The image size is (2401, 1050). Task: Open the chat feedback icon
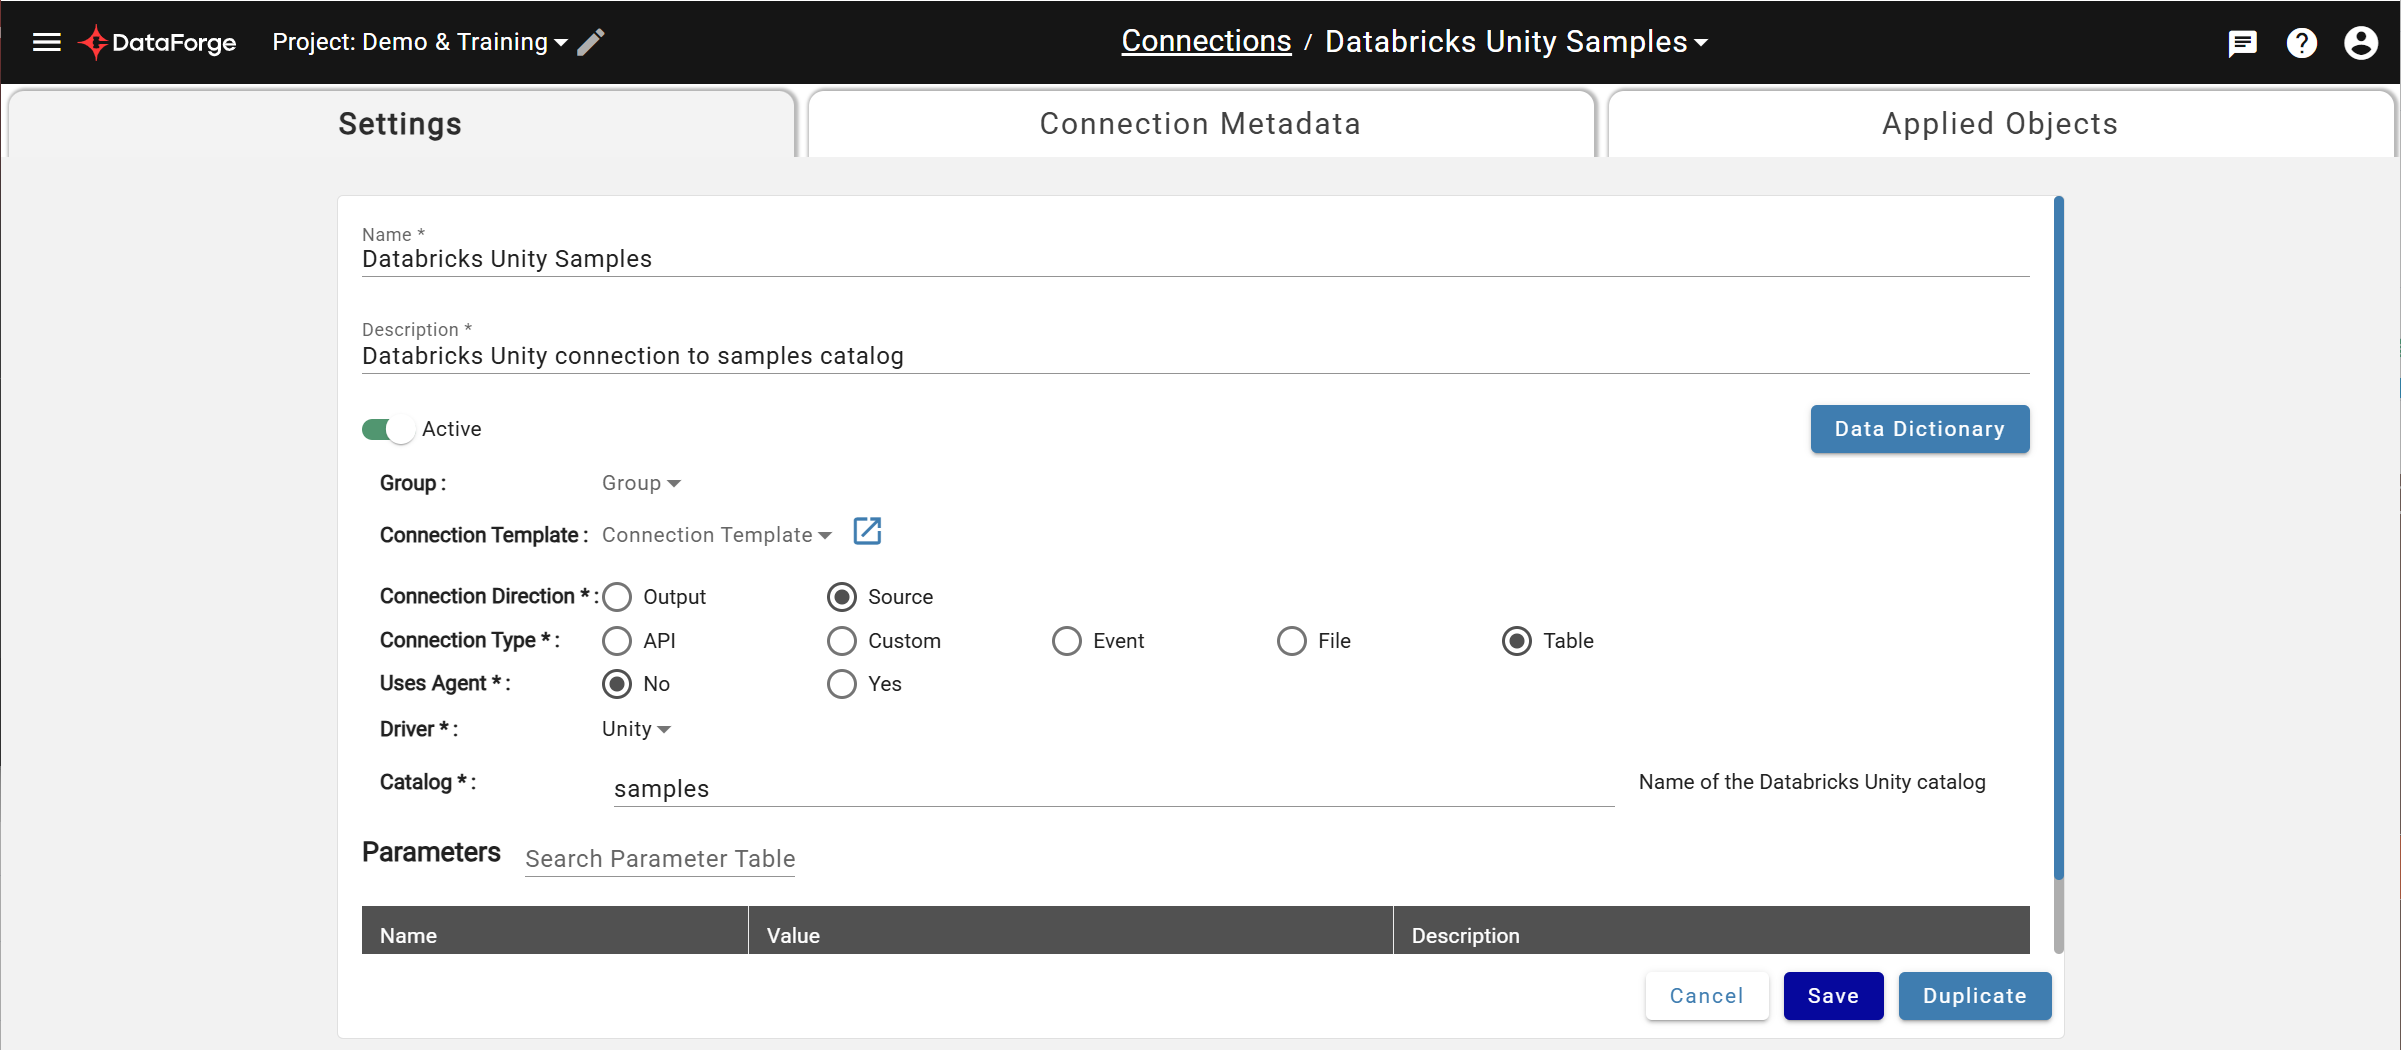(x=2243, y=43)
